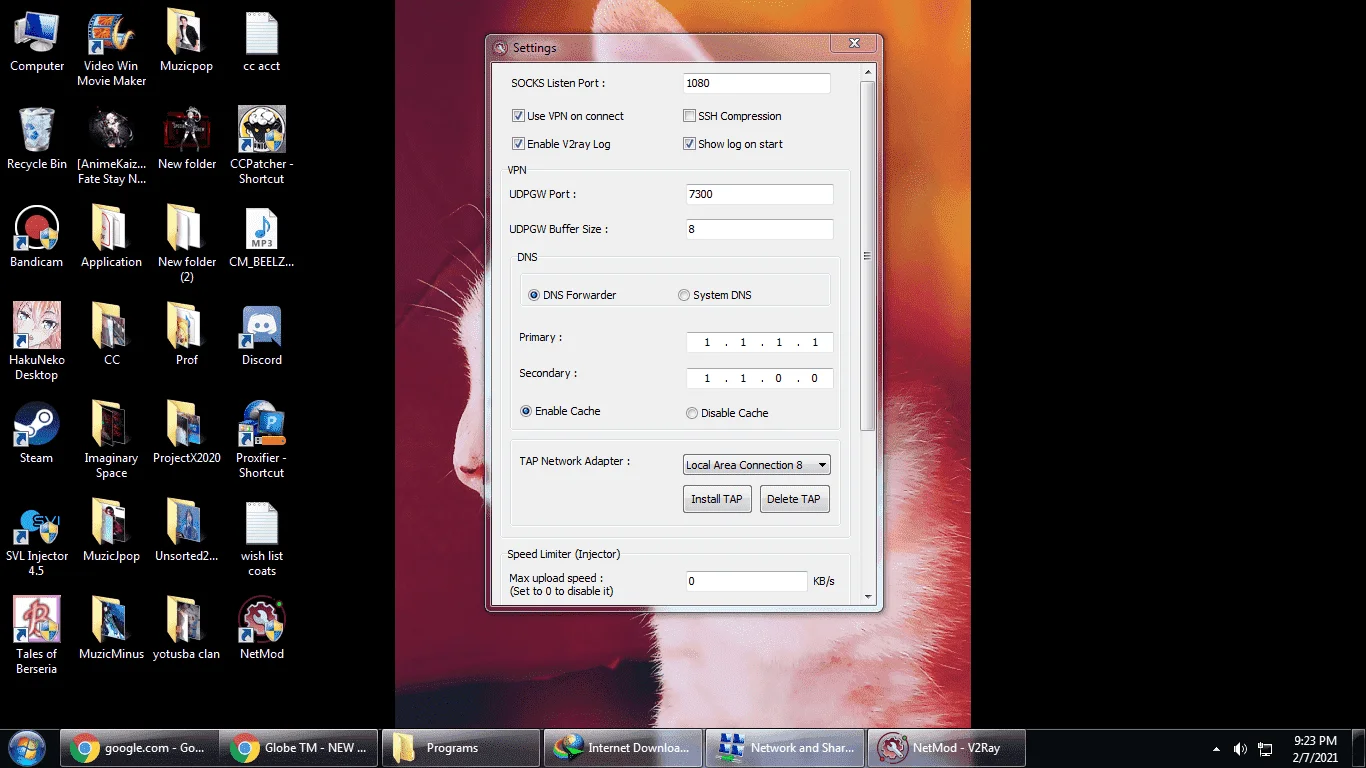The height and width of the screenshot is (768, 1366).
Task: Click the Settings vertical scrollbar thumb
Action: point(867,256)
